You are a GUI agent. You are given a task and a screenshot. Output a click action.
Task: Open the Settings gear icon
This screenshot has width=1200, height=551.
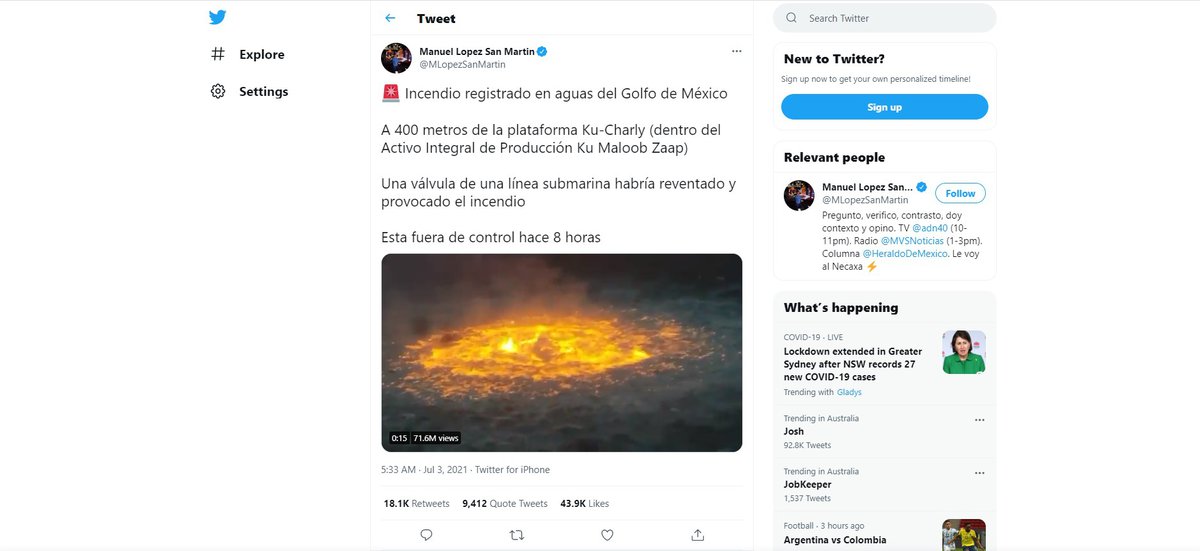(218, 91)
